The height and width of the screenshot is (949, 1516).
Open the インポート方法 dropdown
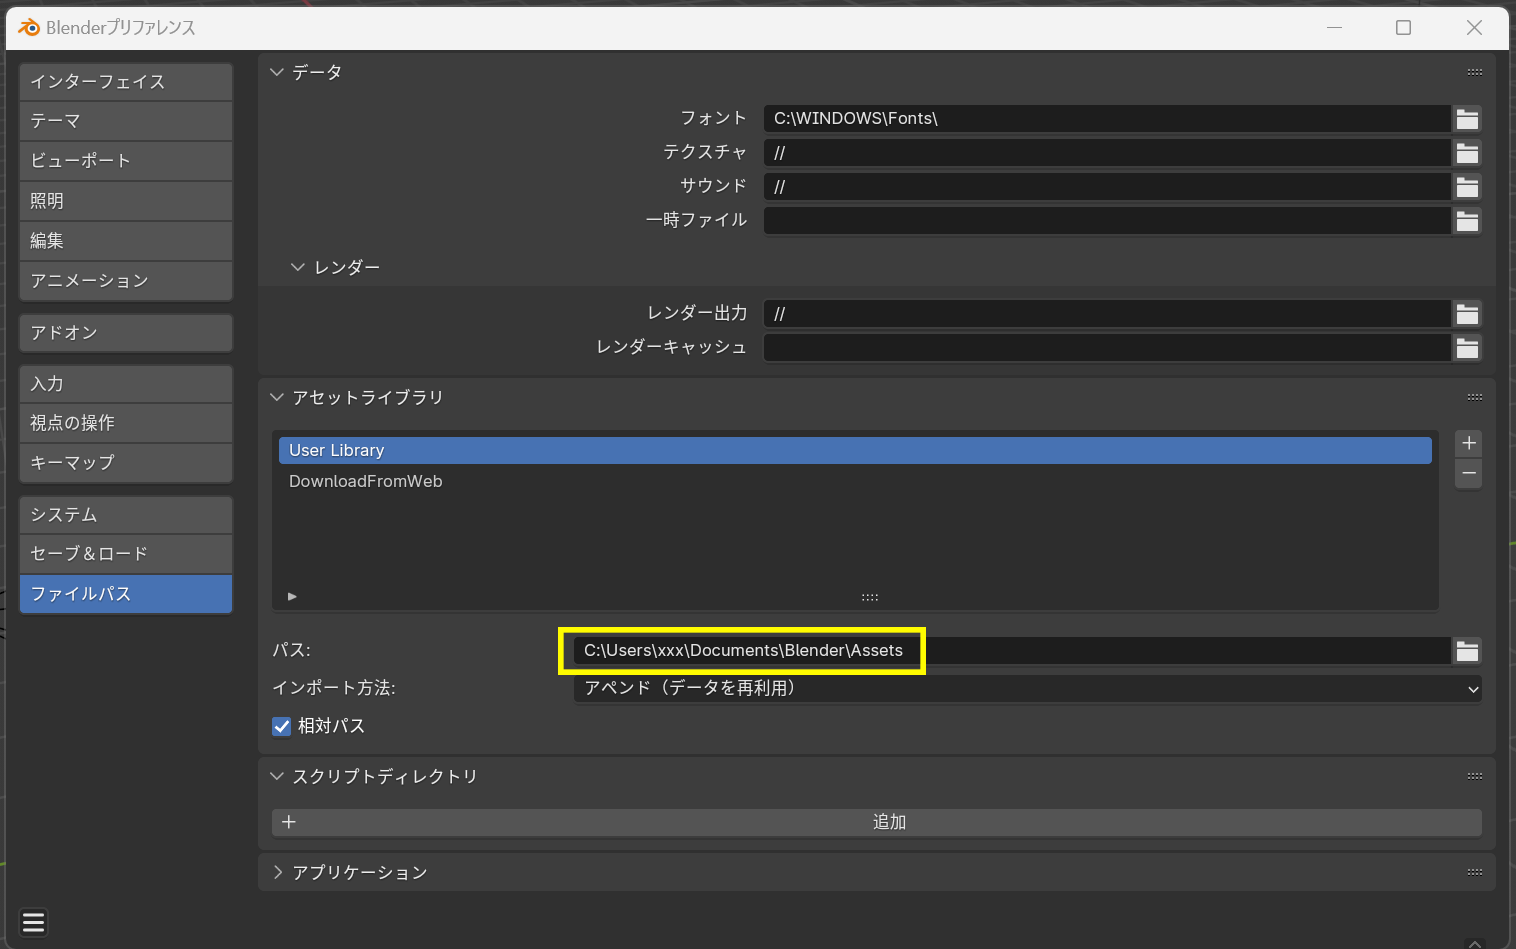point(1027,688)
